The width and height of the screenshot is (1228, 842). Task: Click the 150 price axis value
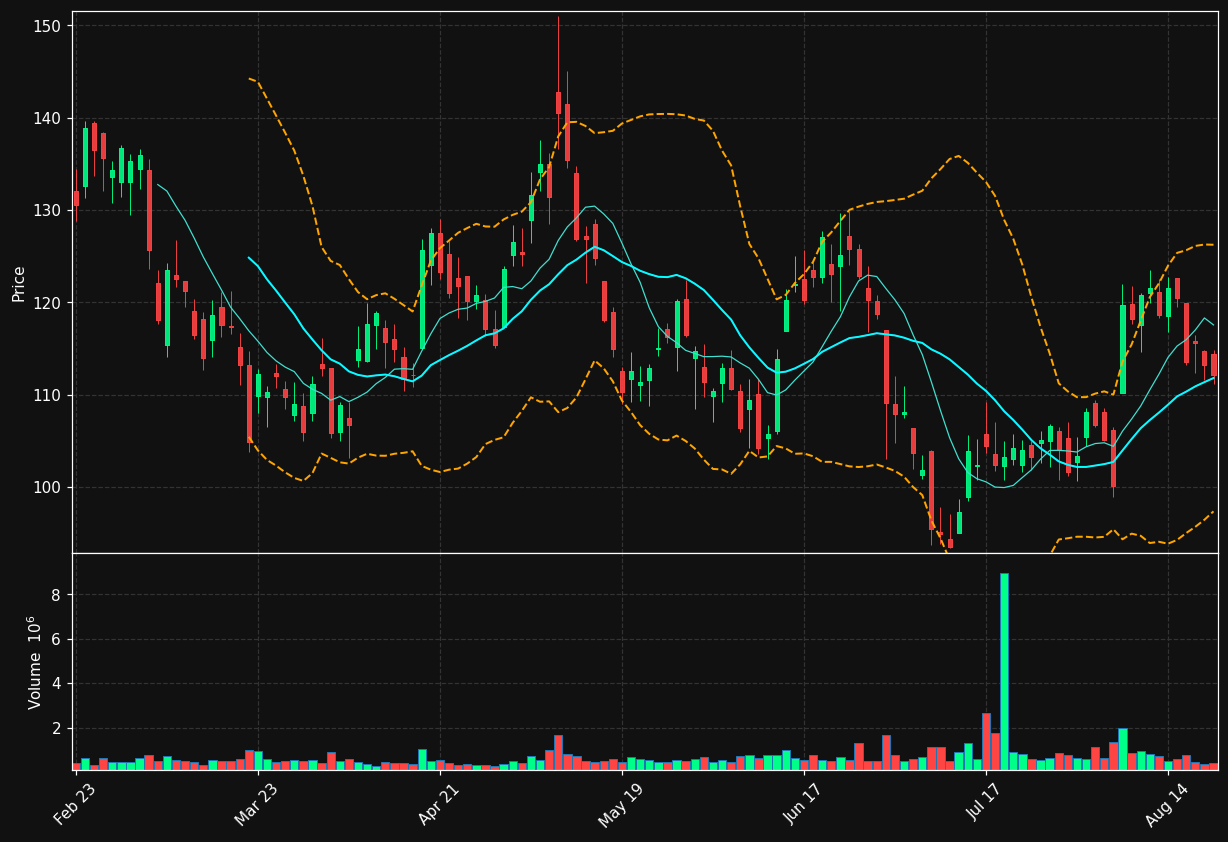(47, 25)
